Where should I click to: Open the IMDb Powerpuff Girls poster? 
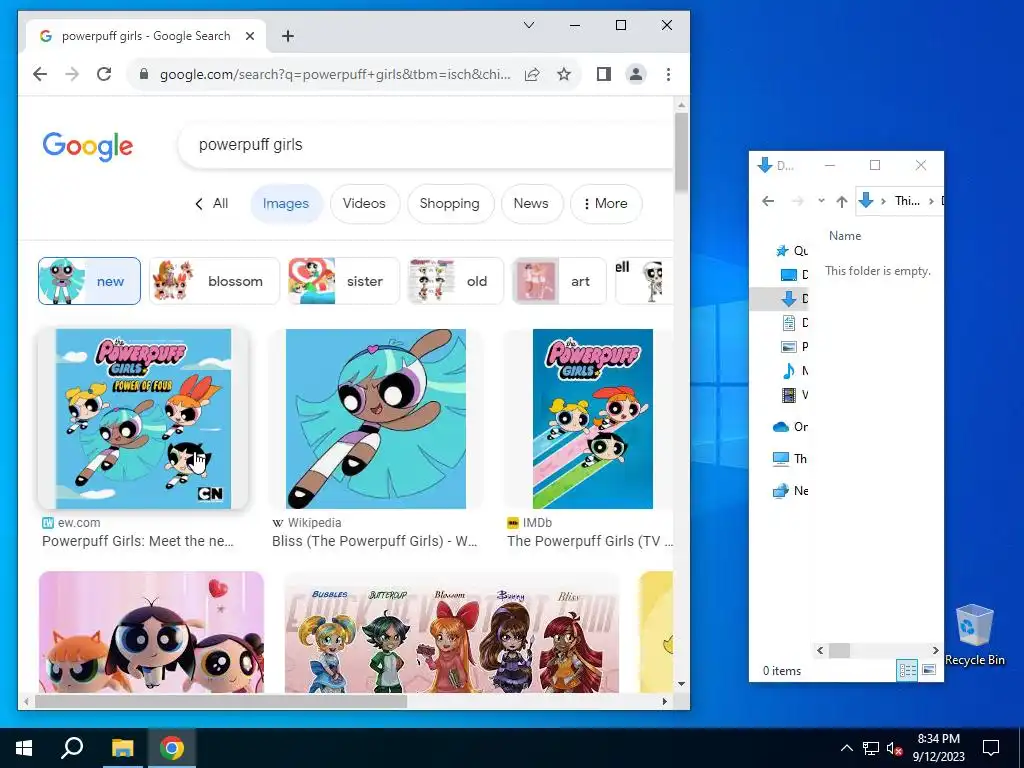coord(592,419)
